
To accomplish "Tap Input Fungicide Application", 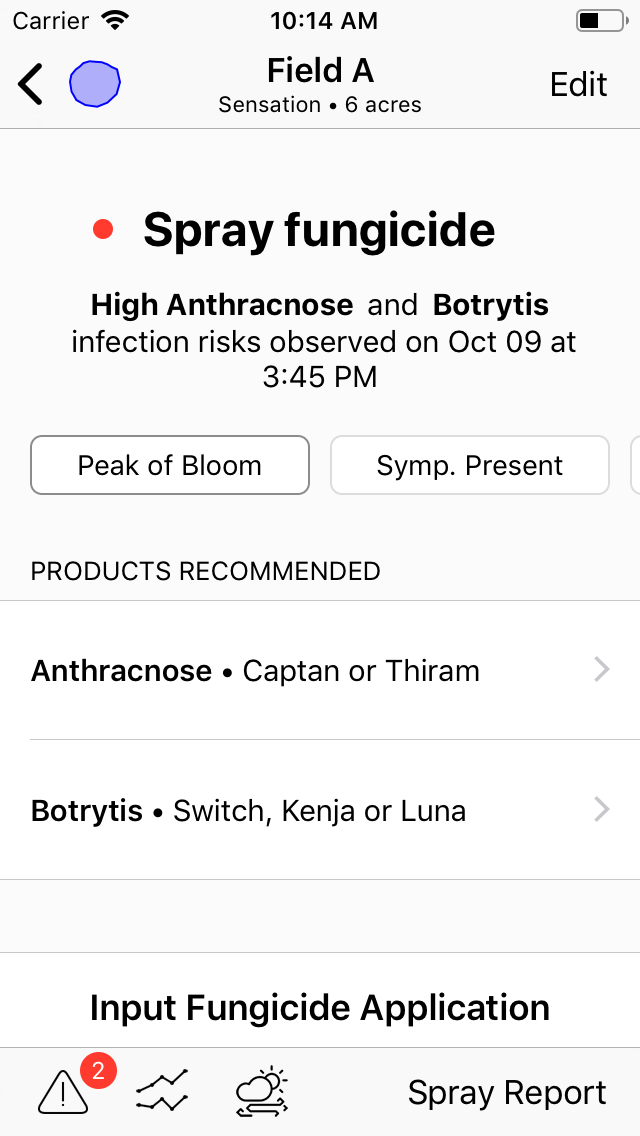I will 320,1007.
